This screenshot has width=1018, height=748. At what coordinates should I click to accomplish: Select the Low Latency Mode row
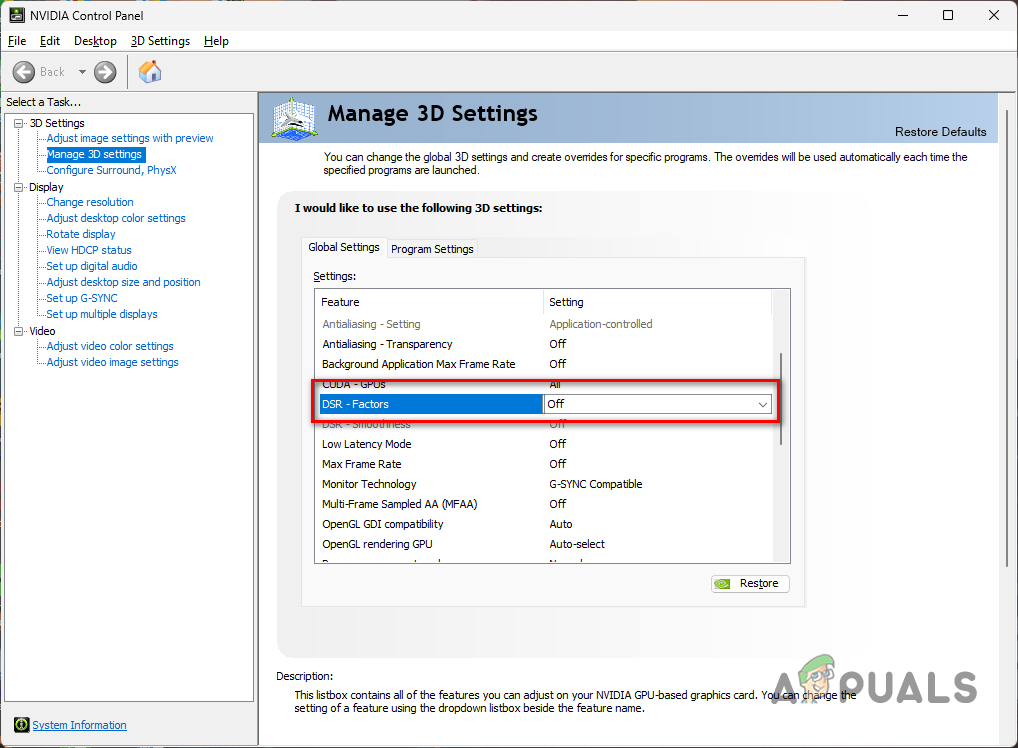(x=545, y=444)
